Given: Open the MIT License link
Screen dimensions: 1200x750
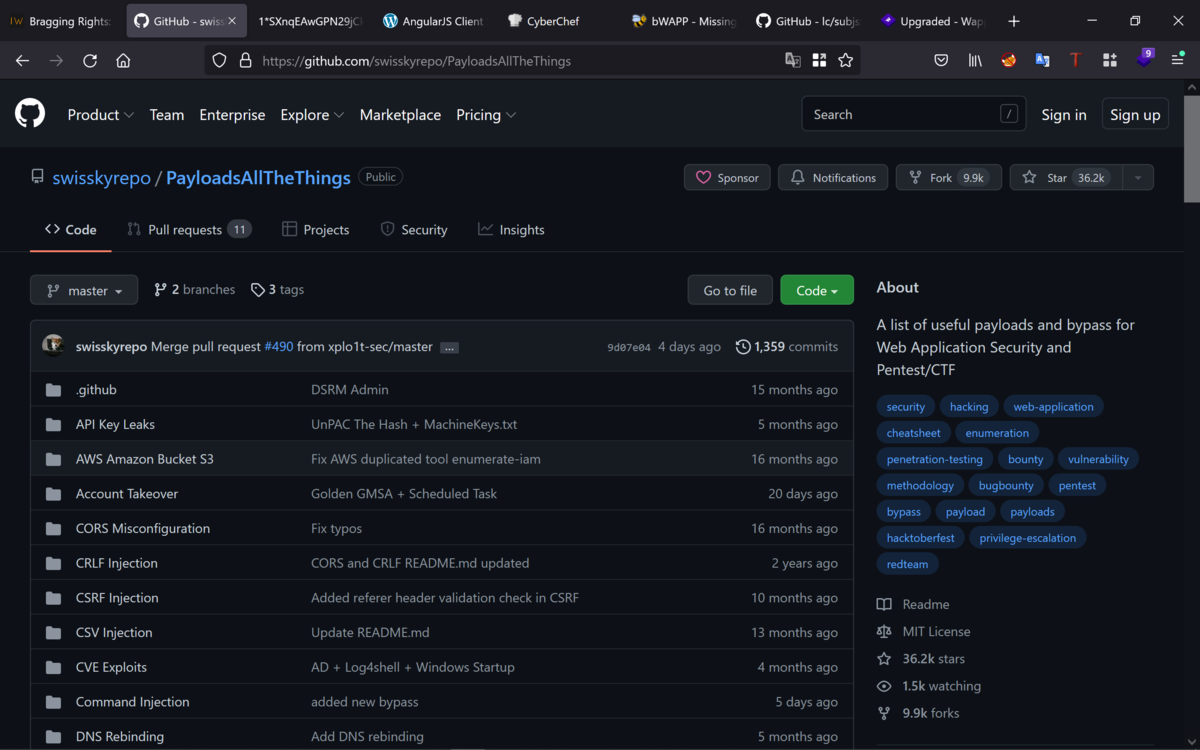Looking at the screenshot, I should pos(923,632).
